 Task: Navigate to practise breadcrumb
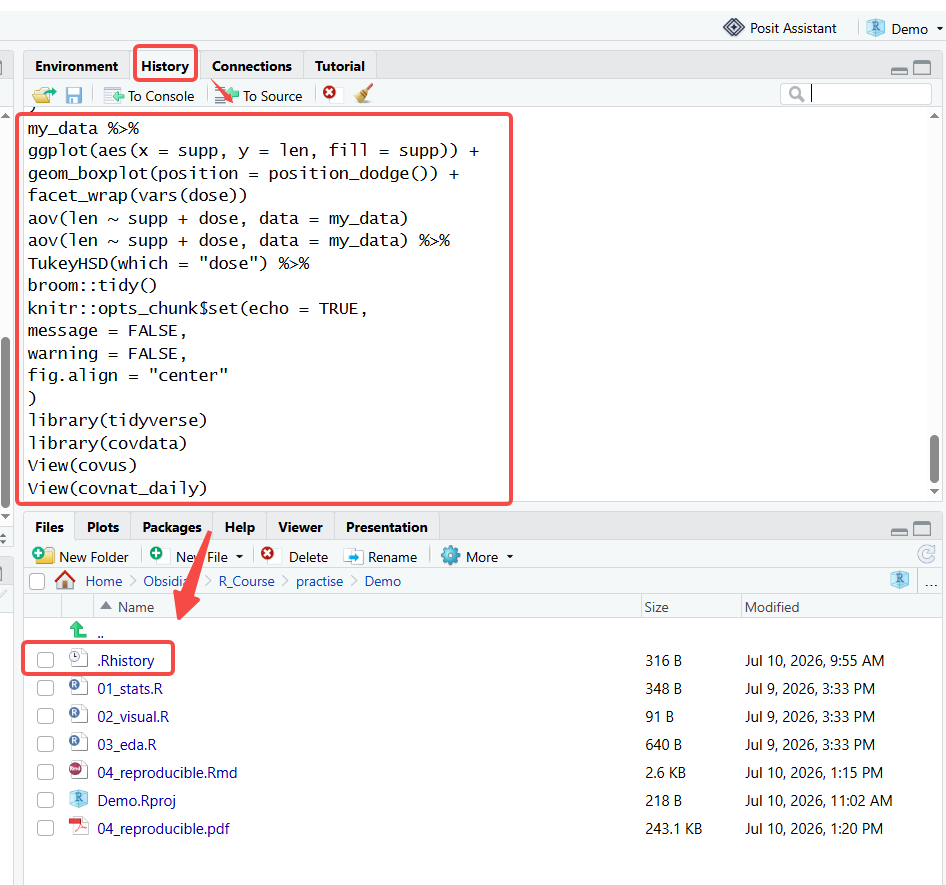coord(319,582)
